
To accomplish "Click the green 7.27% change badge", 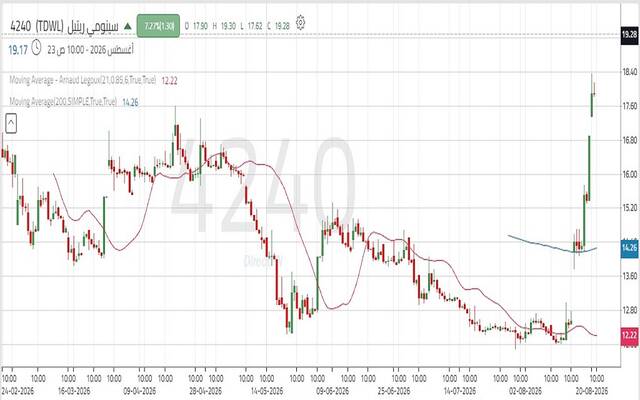I will 158,26.
